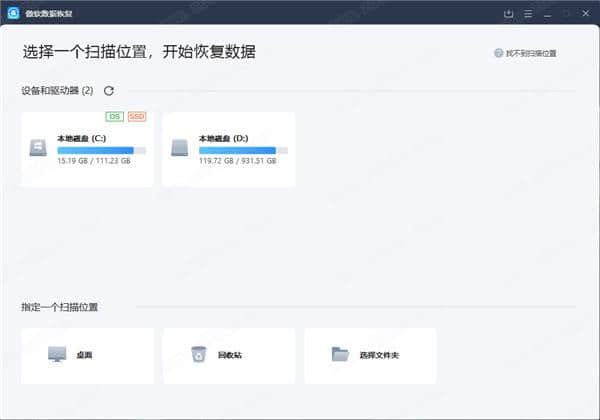Click the 本地磁盘 (D:) label
This screenshot has height=420, width=600.
click(223, 138)
